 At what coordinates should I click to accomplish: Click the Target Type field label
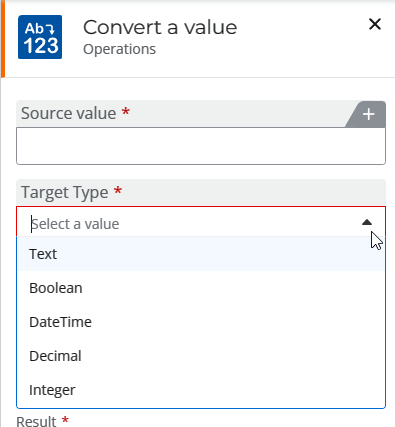pyautogui.click(x=65, y=193)
